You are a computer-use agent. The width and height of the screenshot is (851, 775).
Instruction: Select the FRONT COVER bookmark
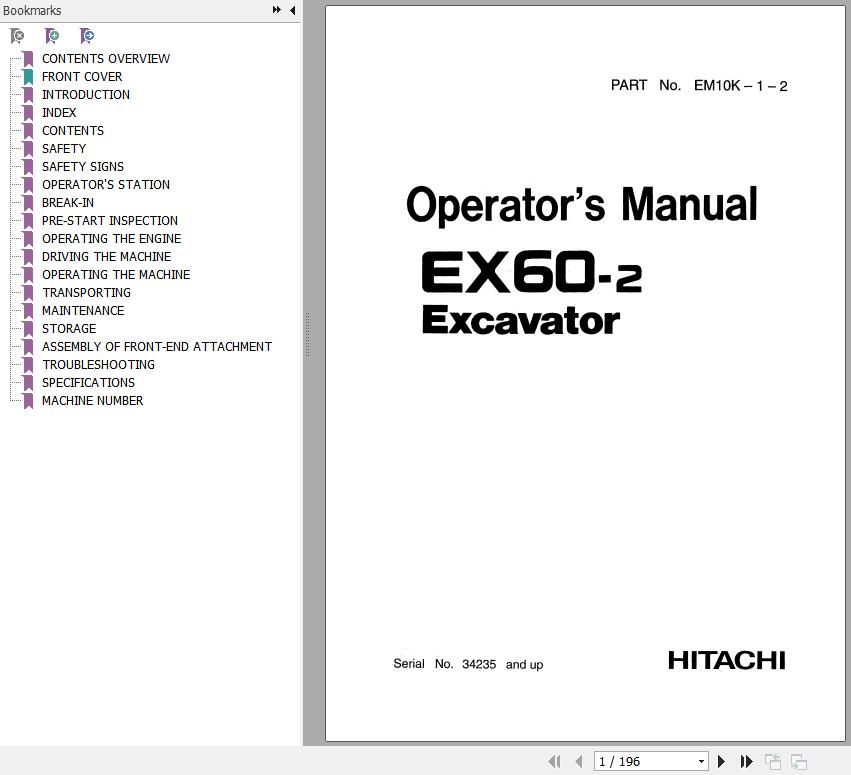82,77
